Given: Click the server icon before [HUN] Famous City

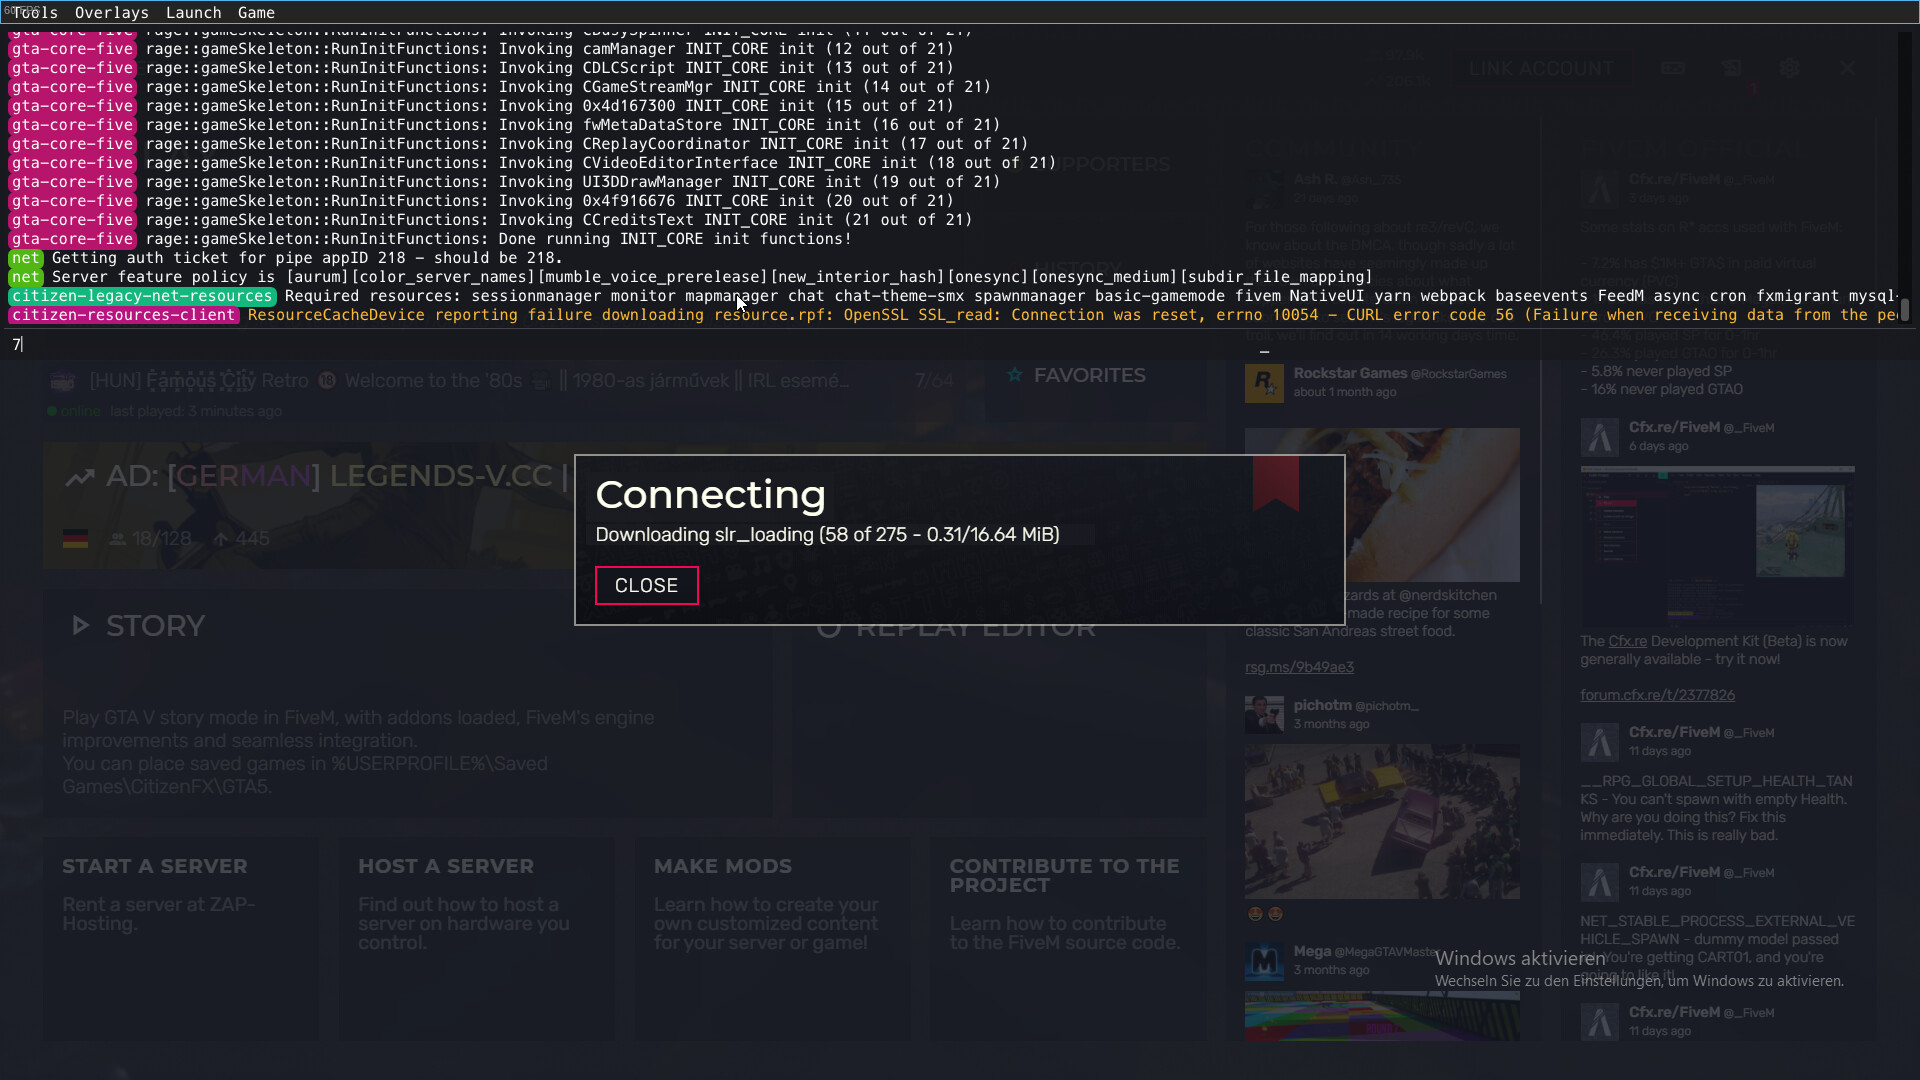Looking at the screenshot, I should click(63, 381).
